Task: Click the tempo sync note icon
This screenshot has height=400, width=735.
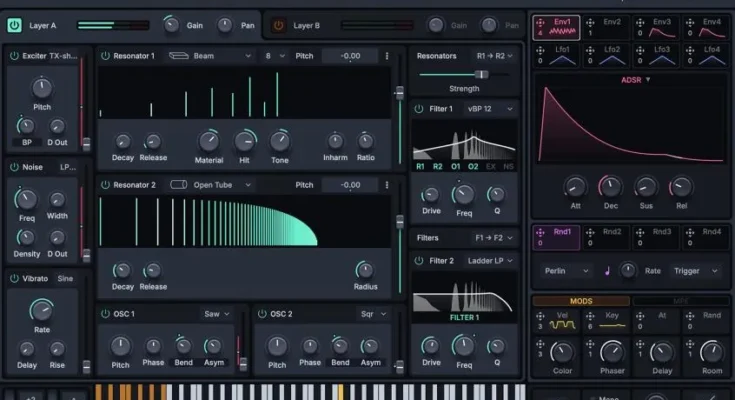Action: click(x=608, y=271)
